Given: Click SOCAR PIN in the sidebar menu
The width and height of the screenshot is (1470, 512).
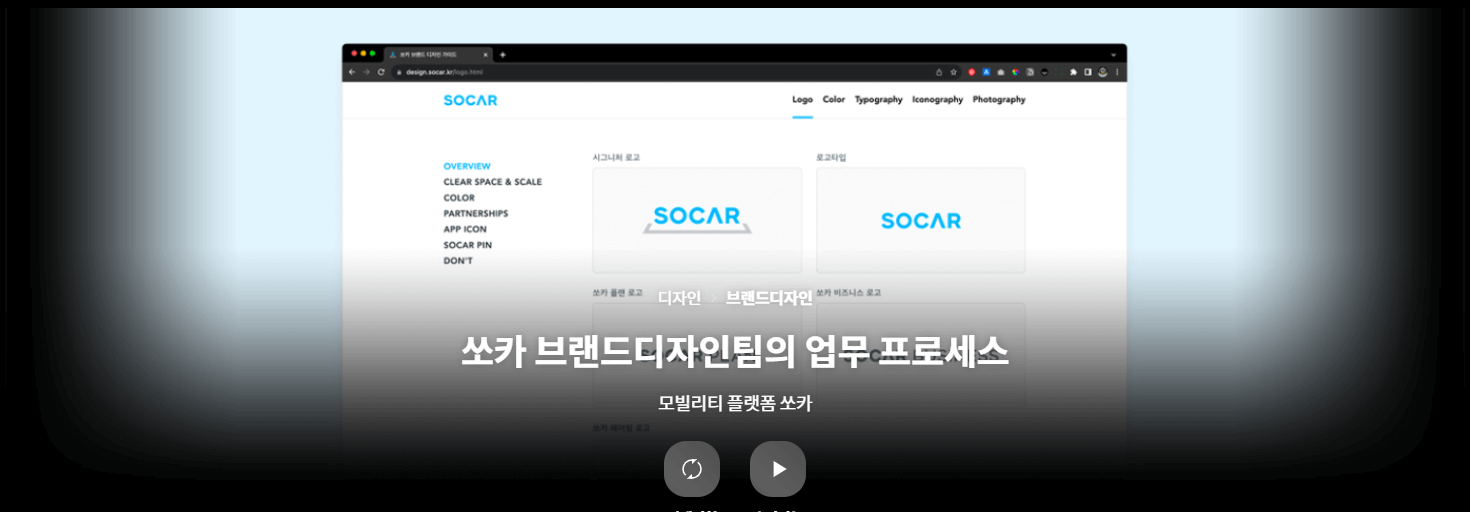Looking at the screenshot, I should tap(468, 245).
